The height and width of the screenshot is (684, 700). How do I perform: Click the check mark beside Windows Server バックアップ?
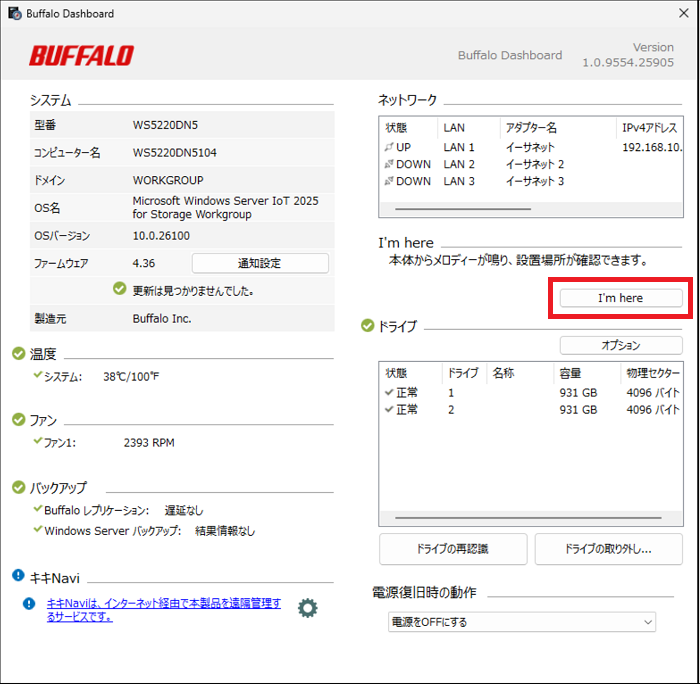click(x=38, y=529)
